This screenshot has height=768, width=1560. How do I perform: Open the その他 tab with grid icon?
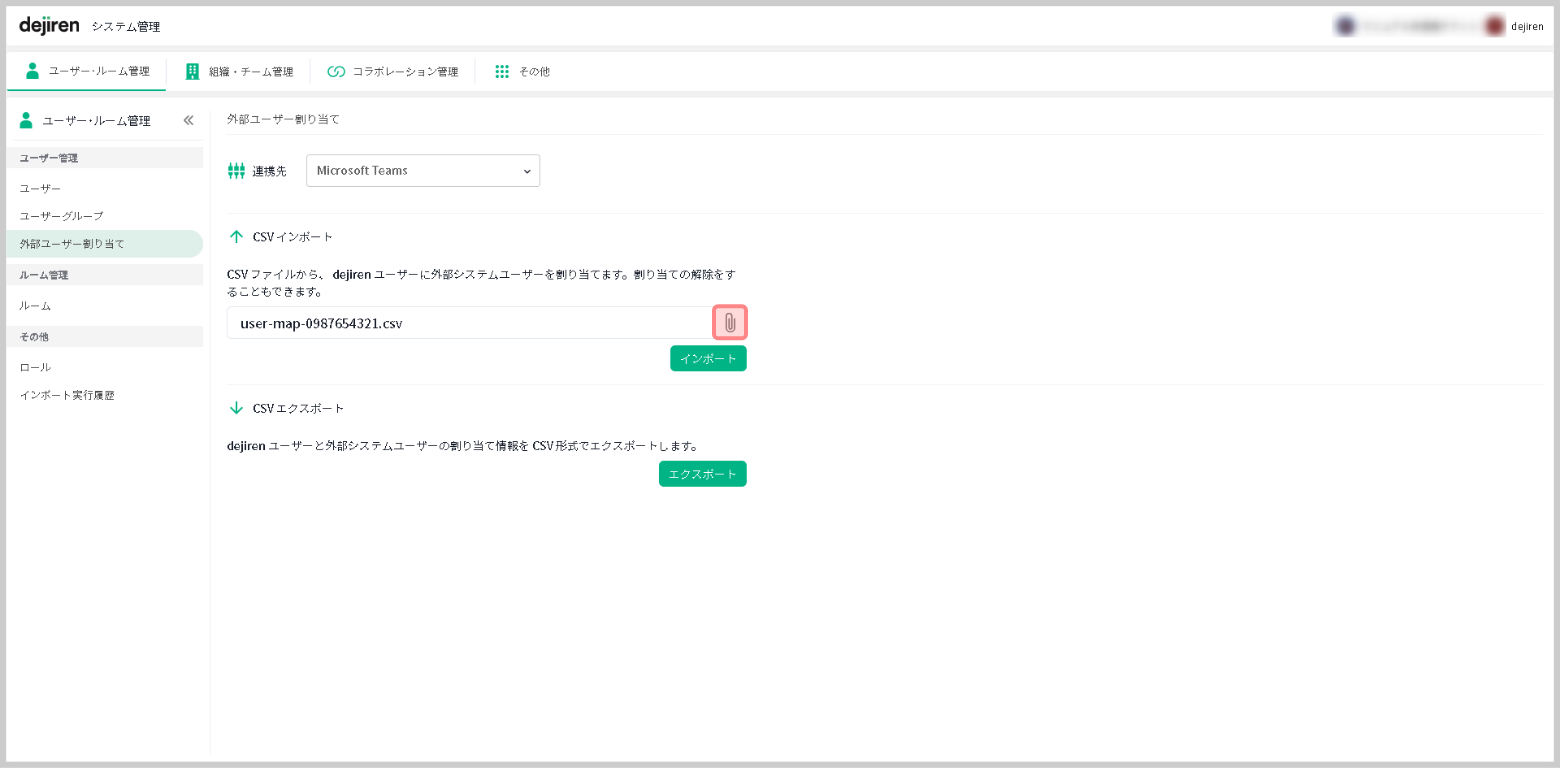[x=522, y=72]
